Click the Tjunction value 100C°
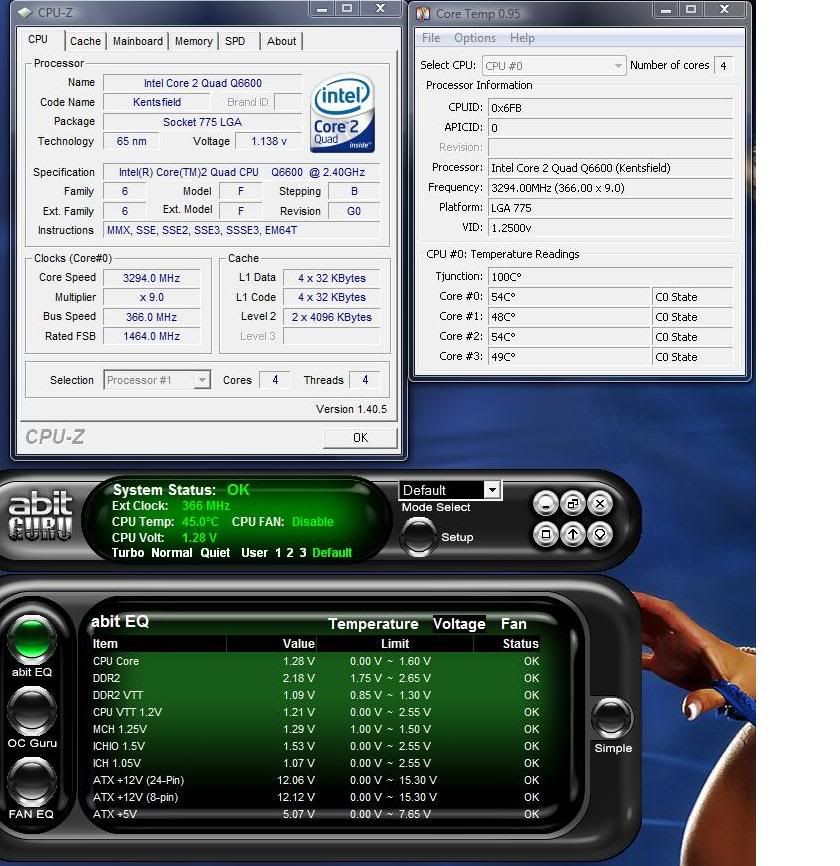The image size is (840, 866). click(610, 276)
